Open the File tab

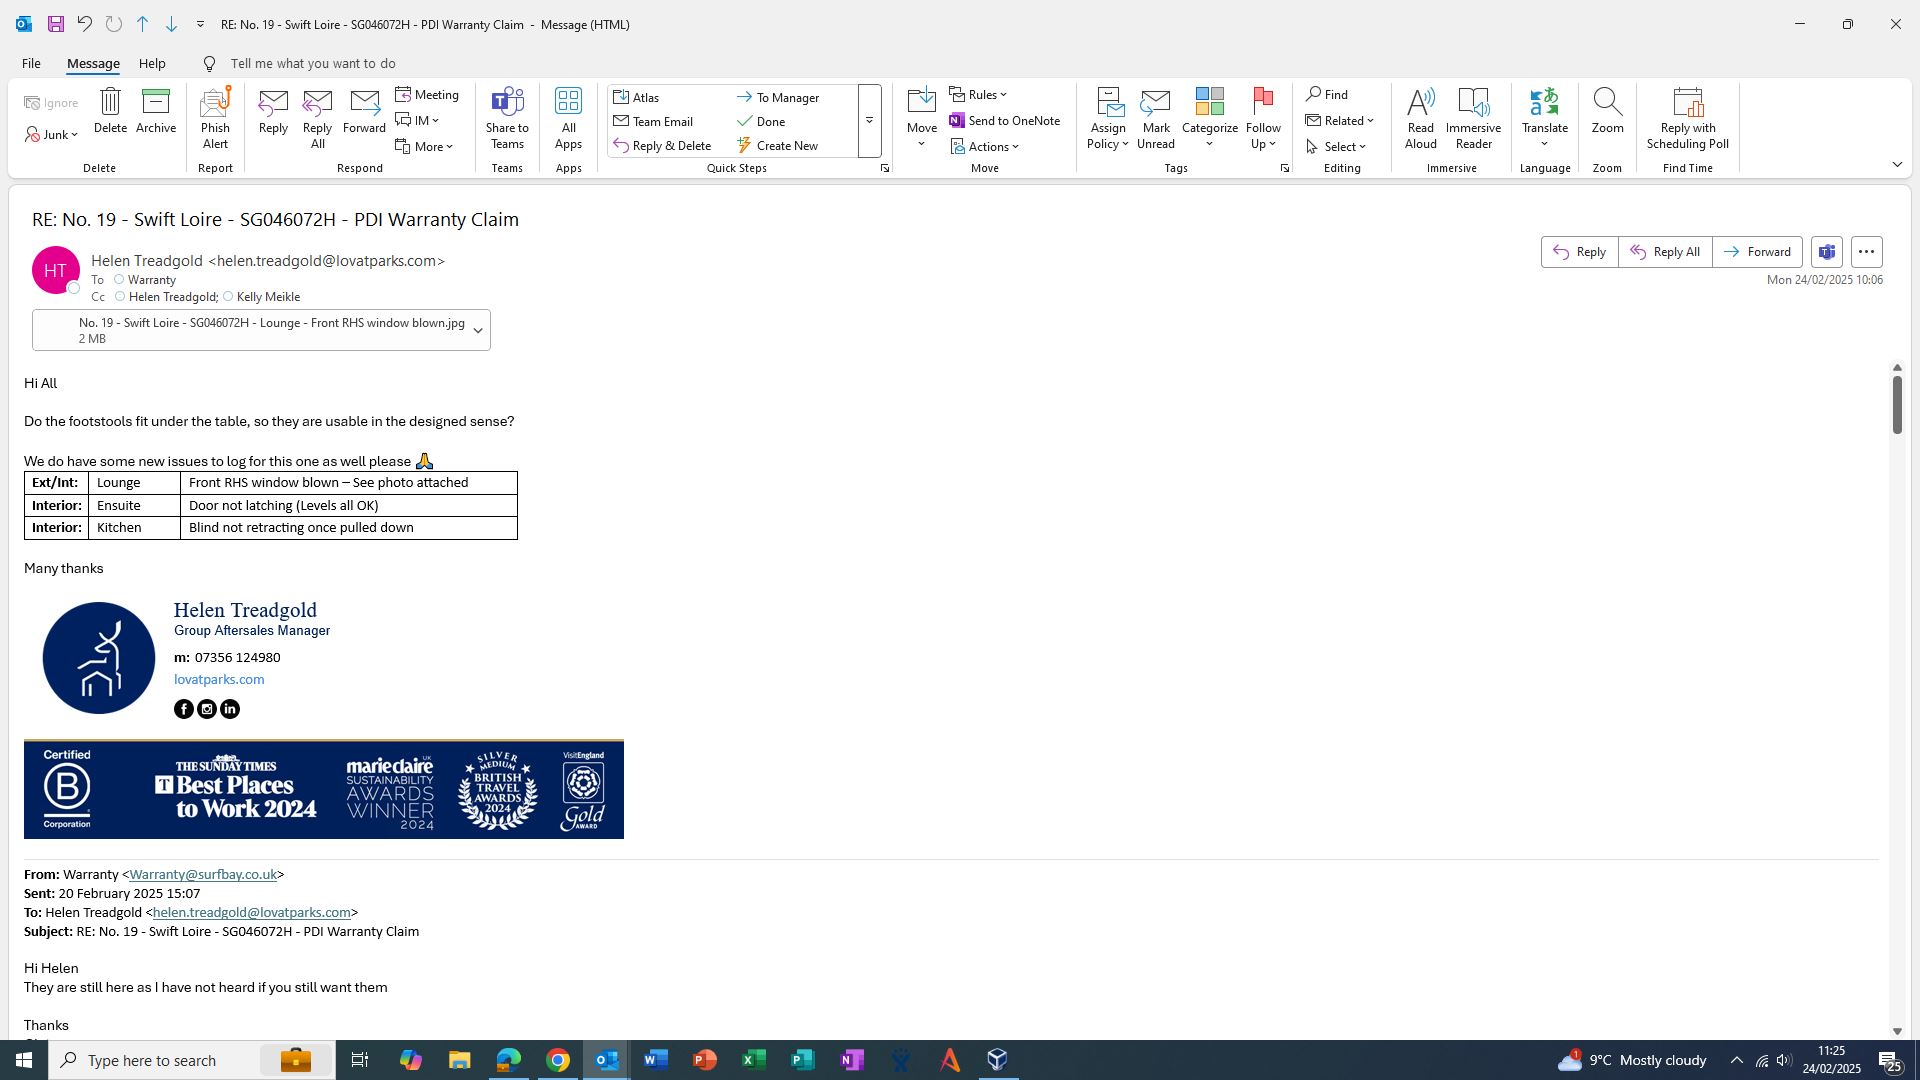[31, 64]
